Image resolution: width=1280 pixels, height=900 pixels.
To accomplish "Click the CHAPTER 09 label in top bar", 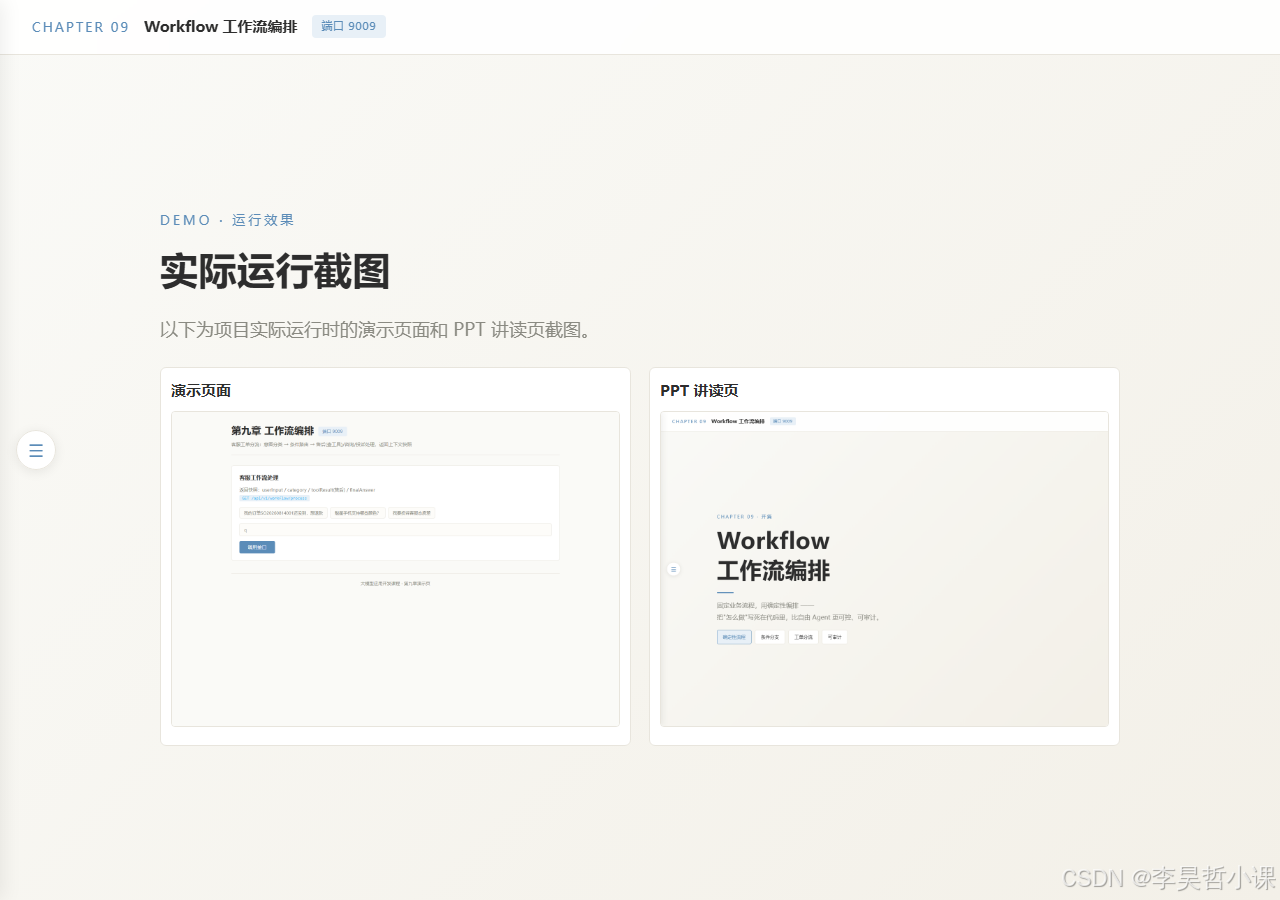I will click(80, 27).
